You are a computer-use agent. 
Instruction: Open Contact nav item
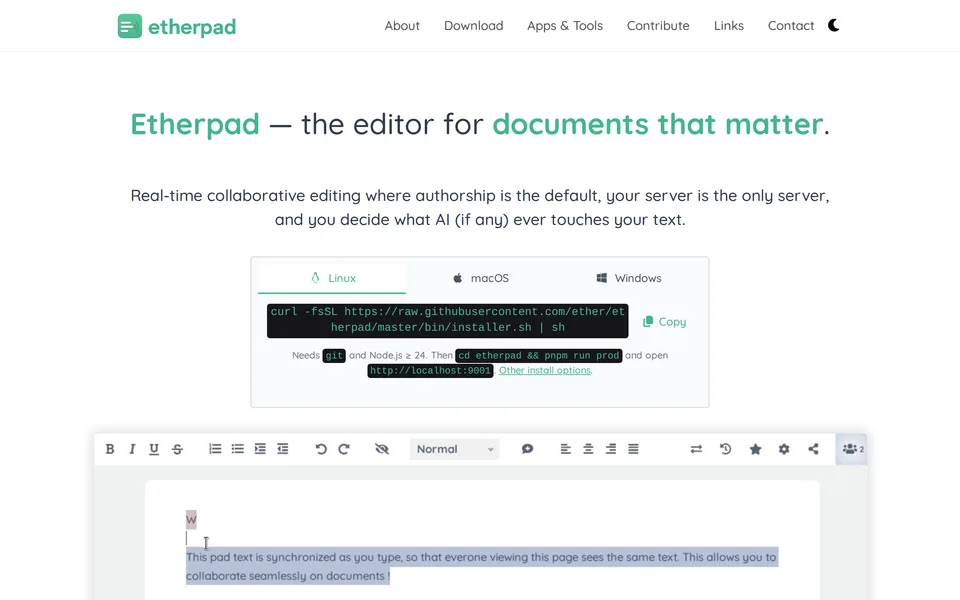click(x=790, y=26)
